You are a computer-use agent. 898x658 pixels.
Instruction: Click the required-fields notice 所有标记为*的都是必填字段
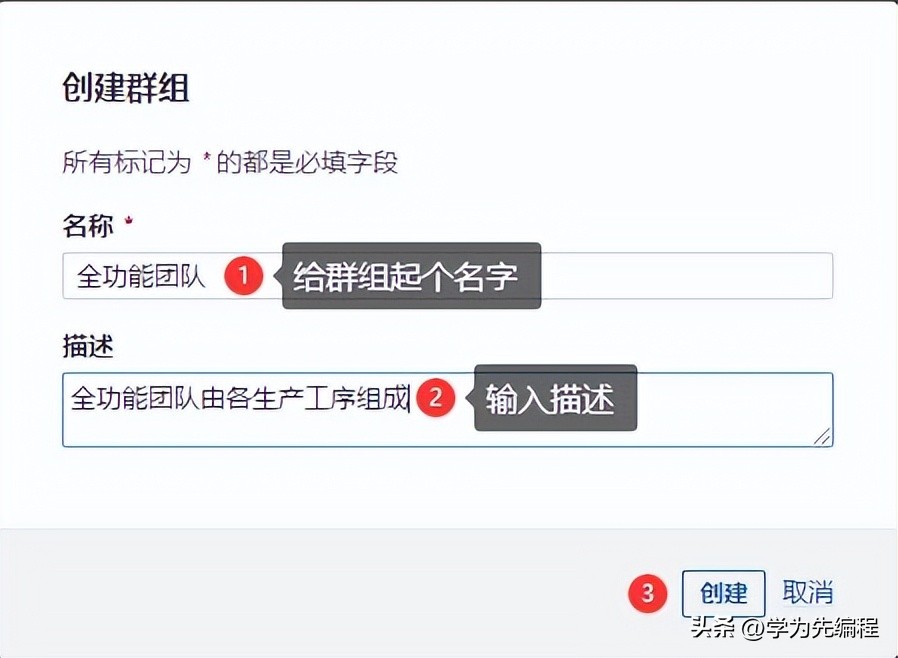click(230, 163)
